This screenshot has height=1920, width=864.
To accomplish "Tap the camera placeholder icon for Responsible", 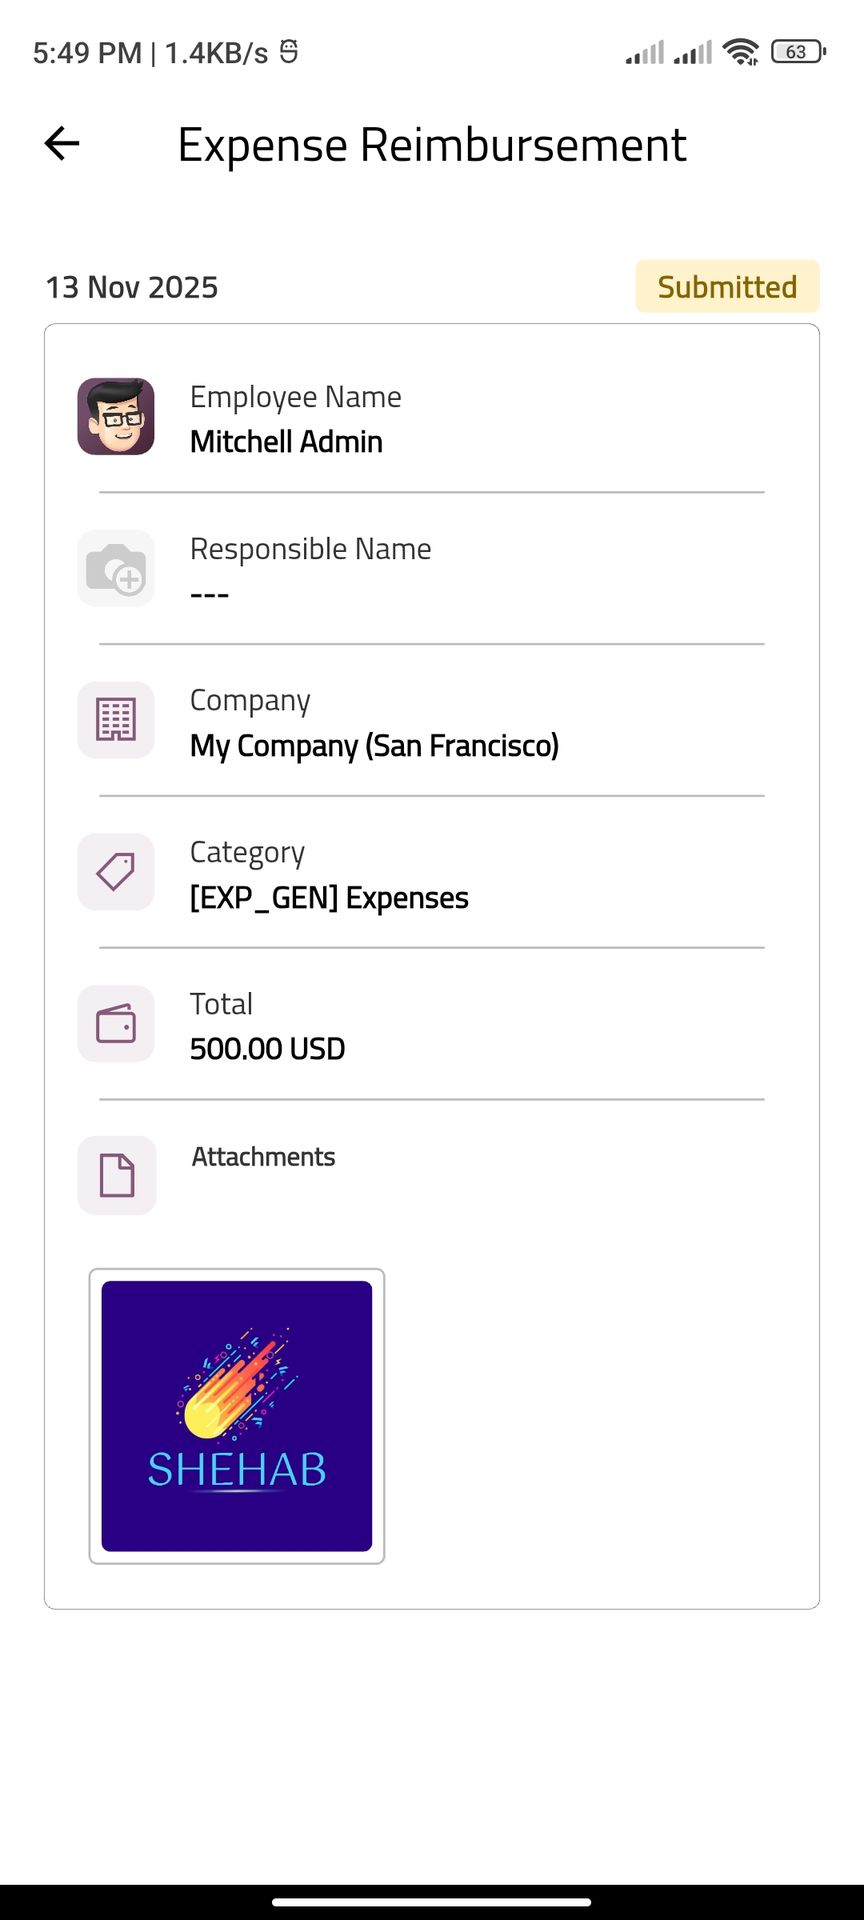I will pos(116,568).
